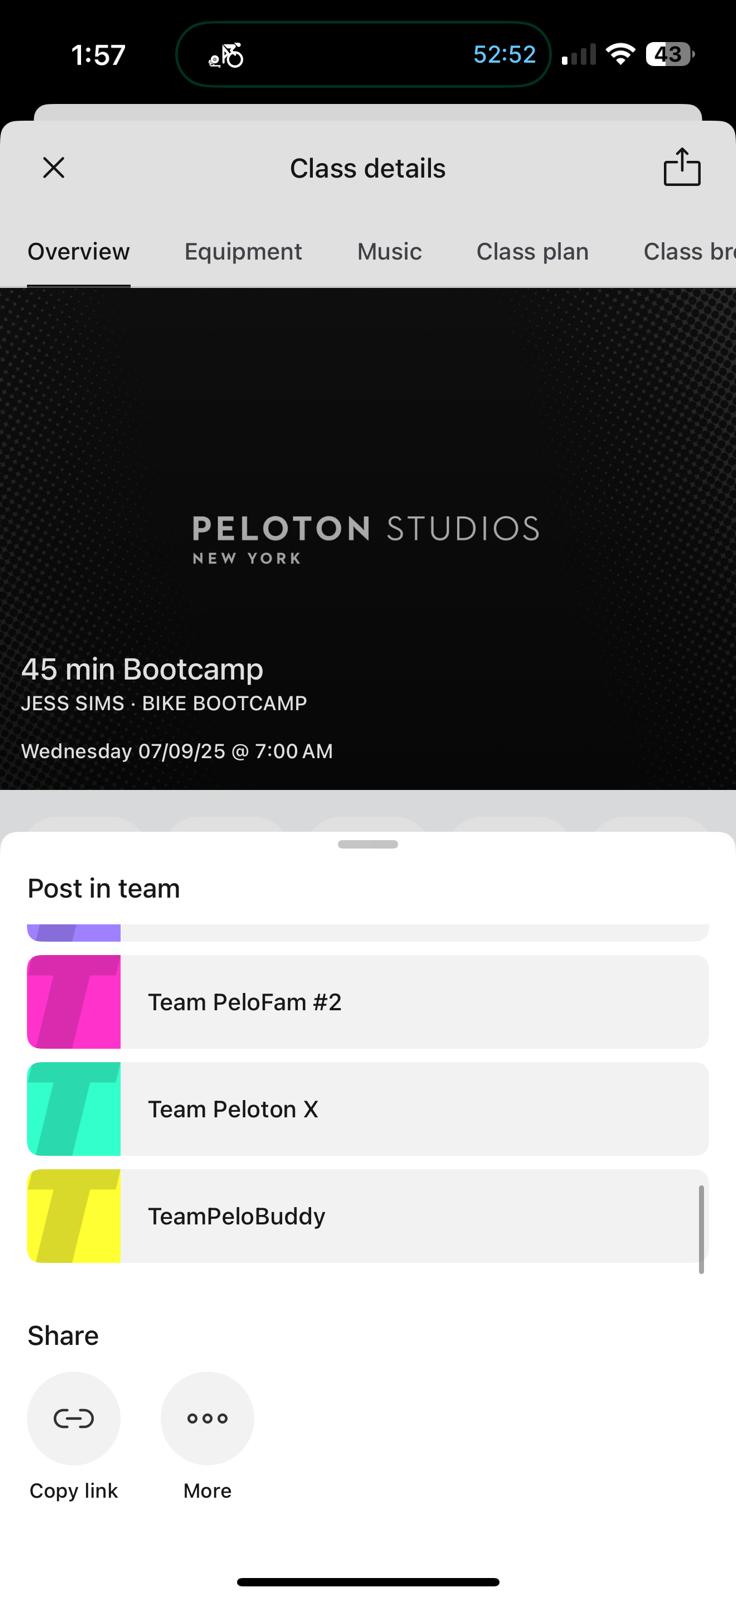Choose TeamPeloBuddy to post in
Screen dimensions: 736x1600
pyautogui.click(x=414, y=1216)
